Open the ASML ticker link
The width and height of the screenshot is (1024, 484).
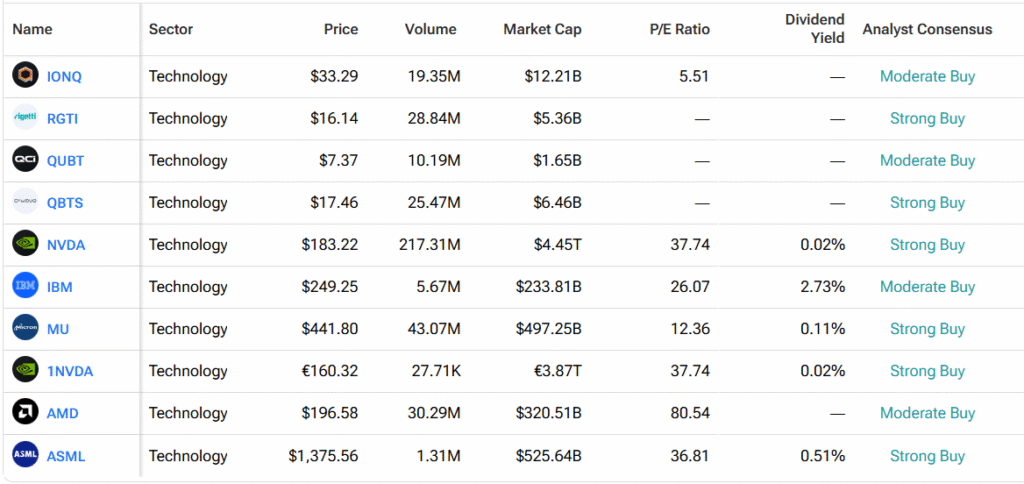[66, 456]
